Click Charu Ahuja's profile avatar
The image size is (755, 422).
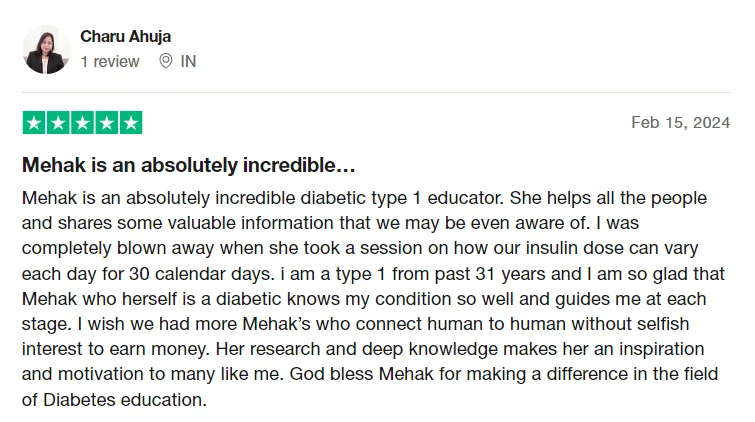[x=47, y=49]
